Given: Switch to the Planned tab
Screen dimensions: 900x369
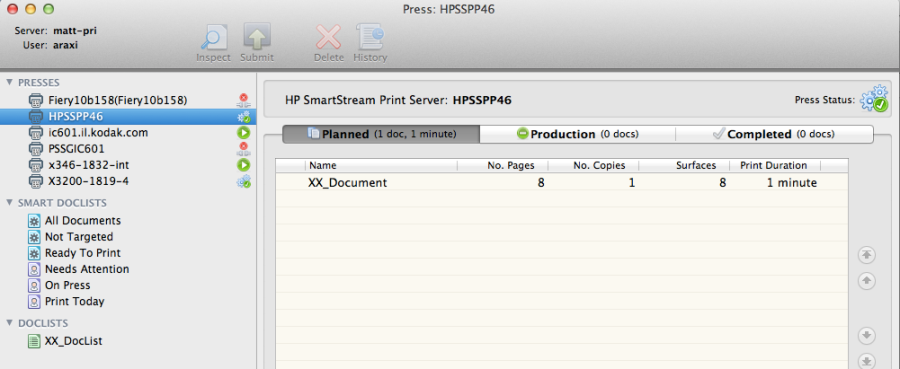Looking at the screenshot, I should [381, 134].
